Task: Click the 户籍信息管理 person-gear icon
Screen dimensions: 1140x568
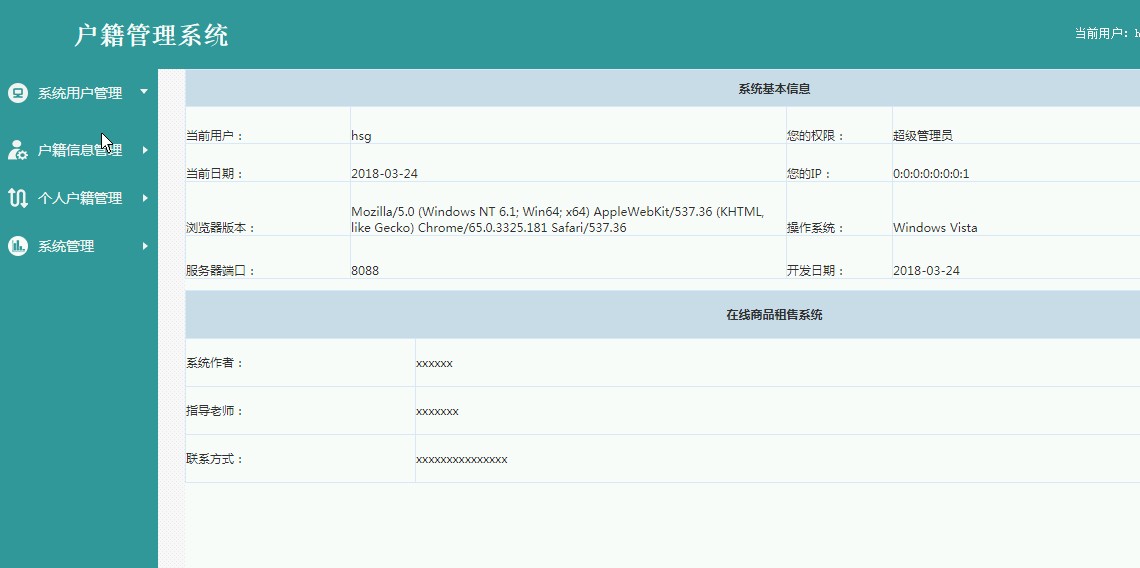Action: click(17, 151)
